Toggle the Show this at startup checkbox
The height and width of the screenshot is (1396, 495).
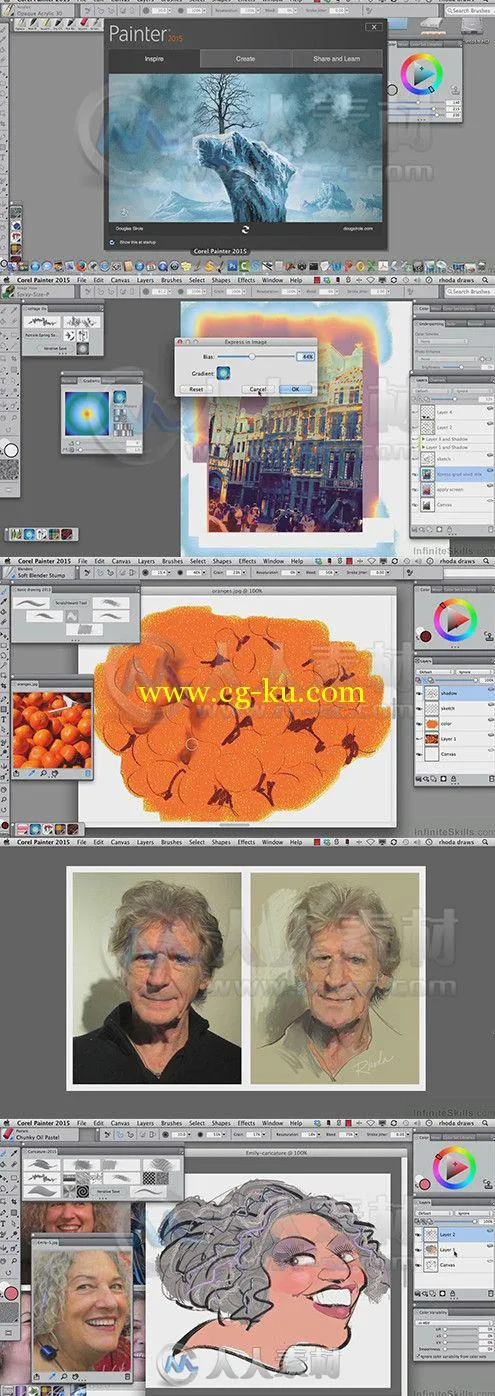coord(112,242)
